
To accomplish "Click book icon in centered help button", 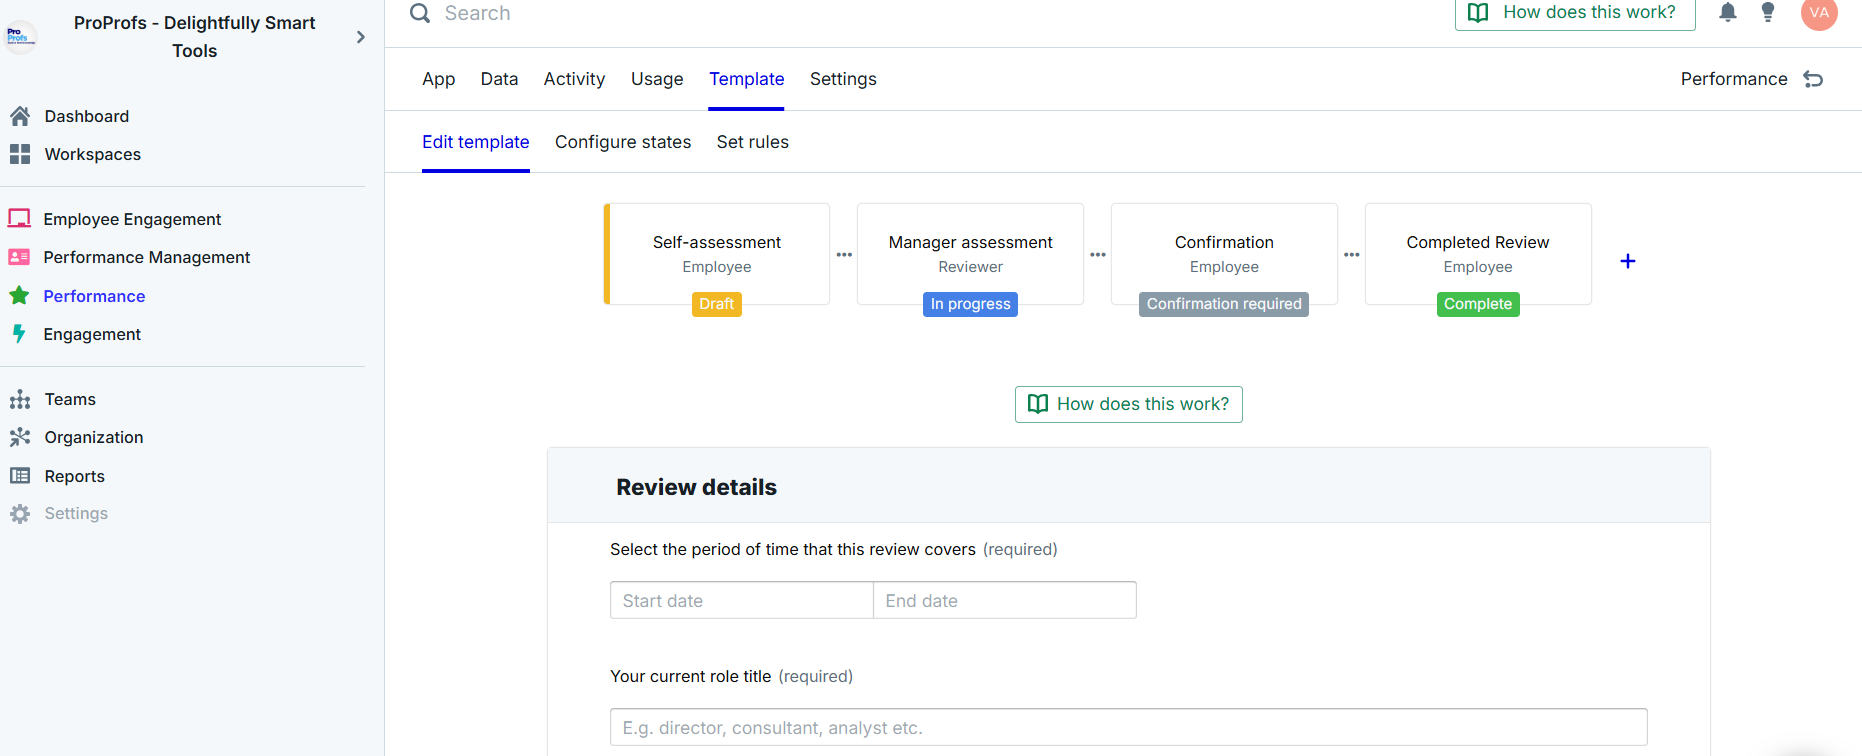I will pos(1038,404).
